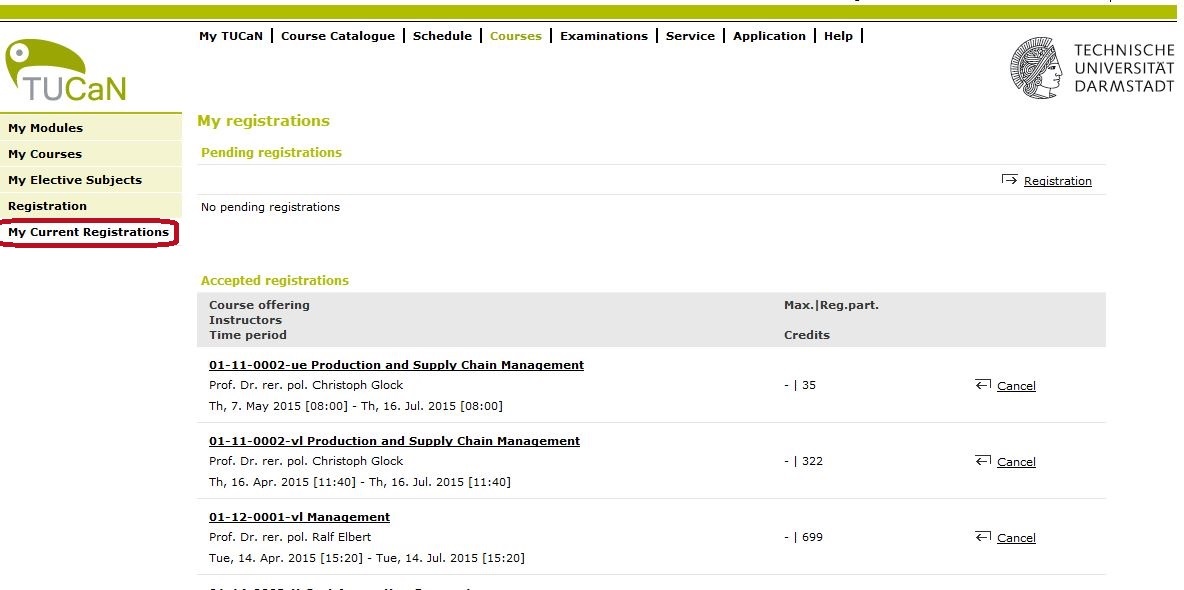1184x590 pixels.
Task: Click the time period starting Th, 7. May 2015
Action: point(356,406)
